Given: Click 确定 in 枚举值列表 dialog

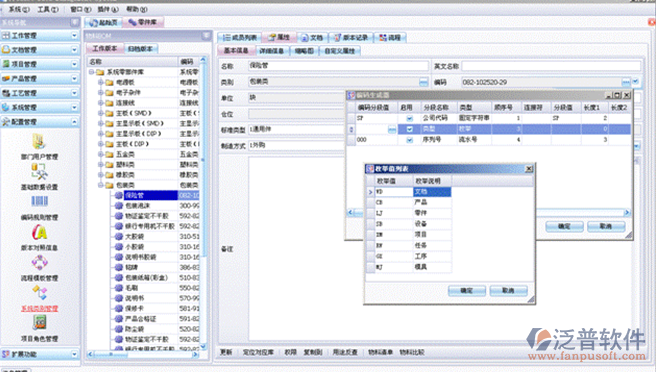Looking at the screenshot, I should [x=466, y=291].
